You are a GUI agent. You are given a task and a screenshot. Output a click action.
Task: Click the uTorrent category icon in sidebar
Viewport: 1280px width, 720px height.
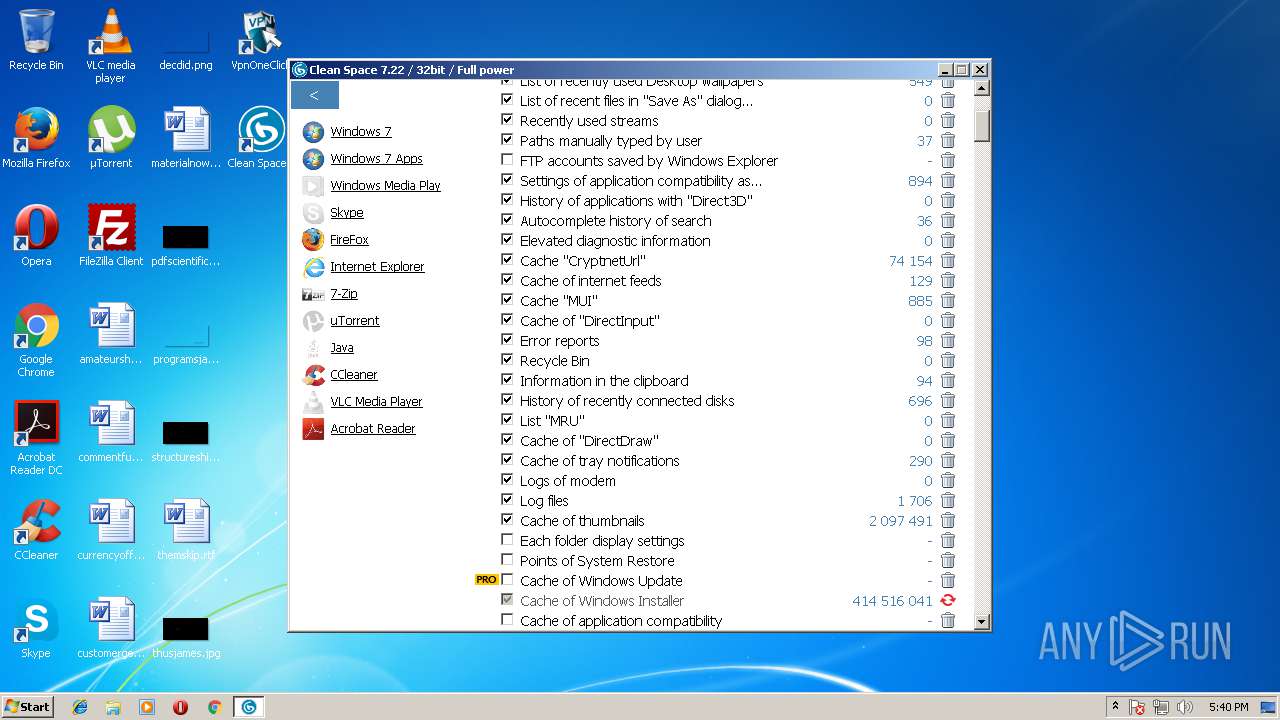click(x=313, y=321)
